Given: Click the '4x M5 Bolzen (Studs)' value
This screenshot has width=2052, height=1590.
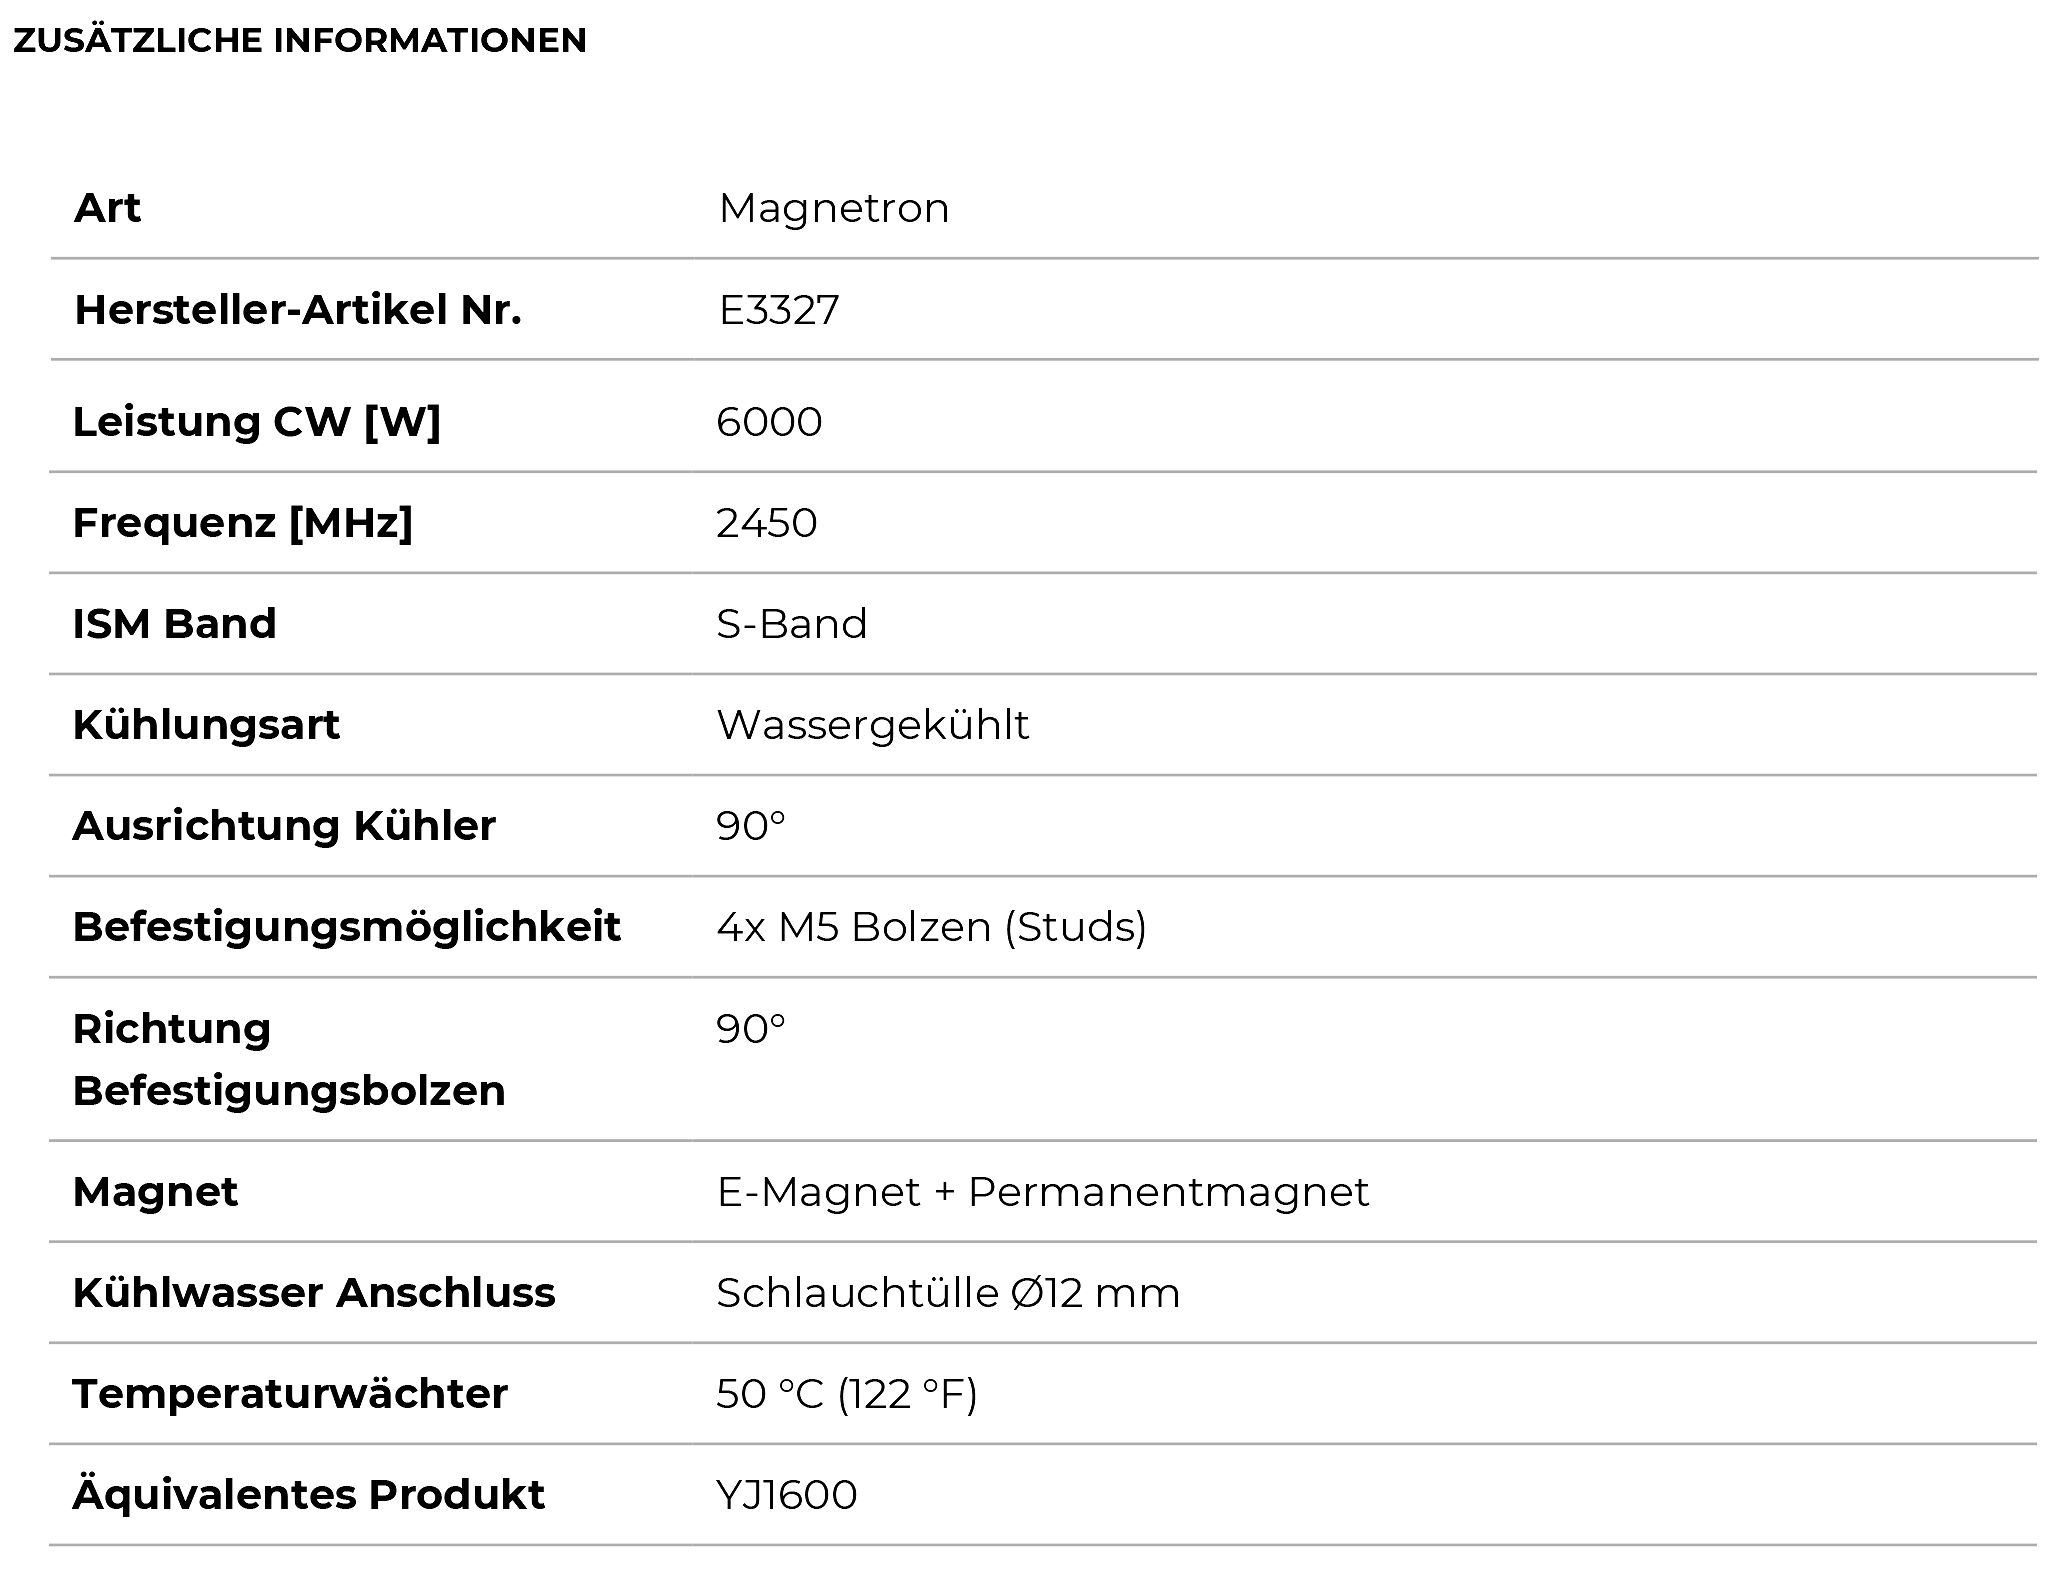Looking at the screenshot, I should [931, 927].
